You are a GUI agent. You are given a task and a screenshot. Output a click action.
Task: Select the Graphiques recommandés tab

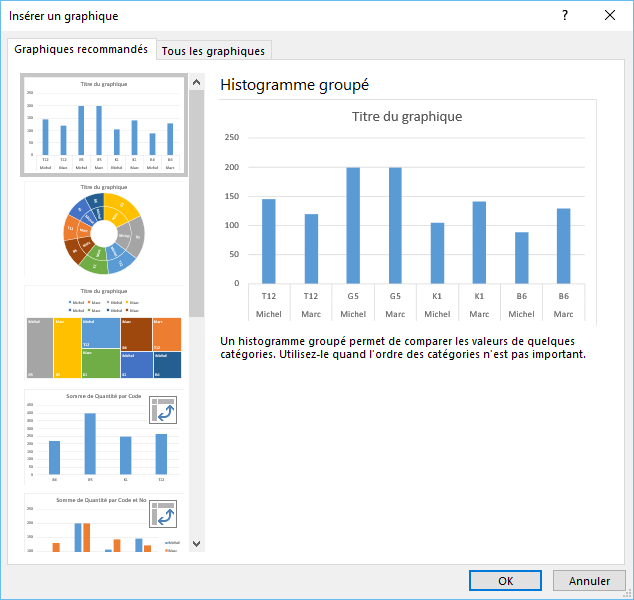pos(81,49)
